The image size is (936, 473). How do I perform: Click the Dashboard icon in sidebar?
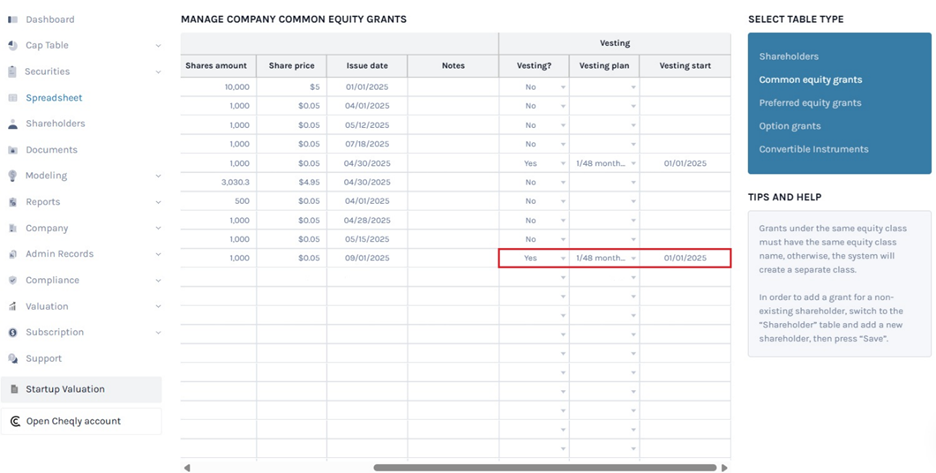tap(13, 19)
